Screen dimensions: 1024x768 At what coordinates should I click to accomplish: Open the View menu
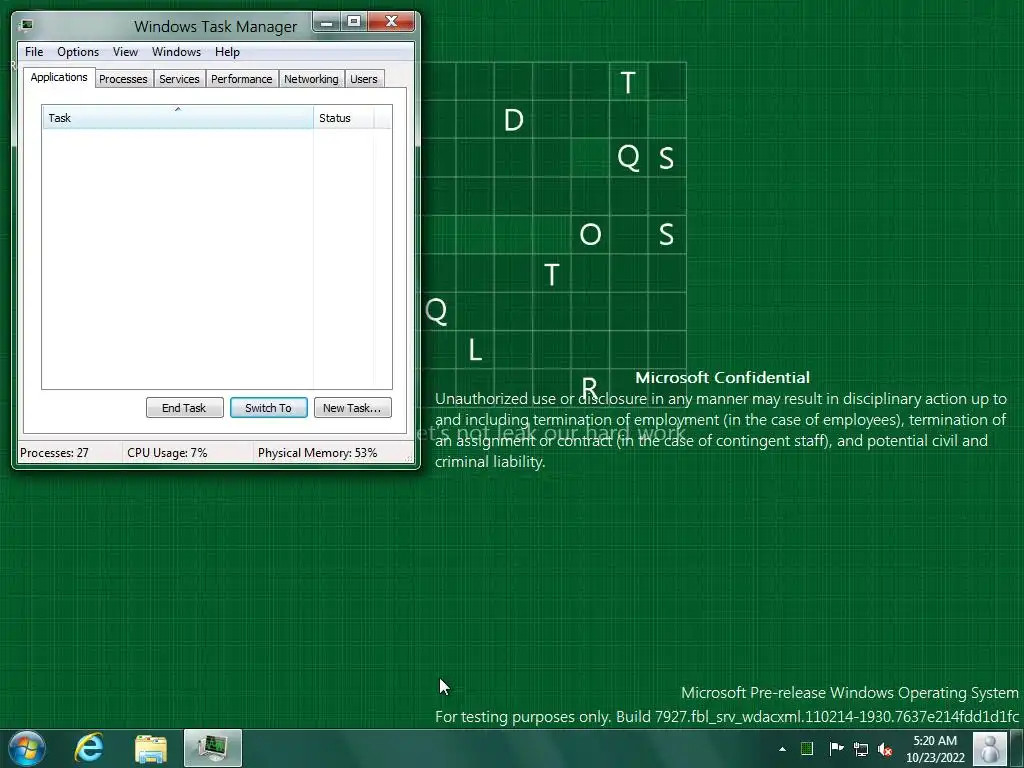point(125,52)
